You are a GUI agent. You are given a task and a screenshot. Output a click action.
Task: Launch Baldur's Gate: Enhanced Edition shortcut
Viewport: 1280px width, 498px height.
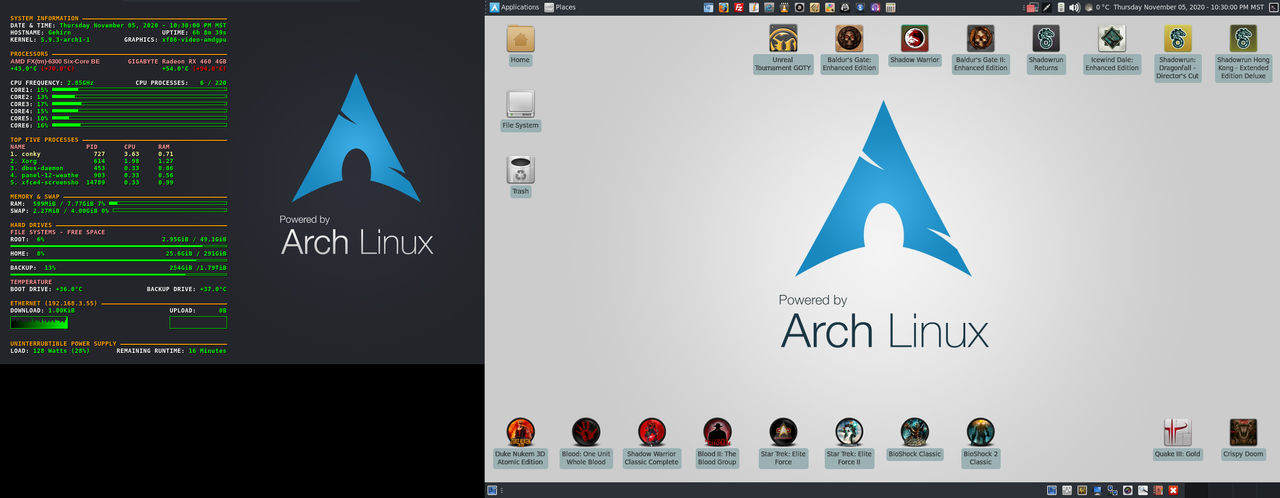click(849, 48)
